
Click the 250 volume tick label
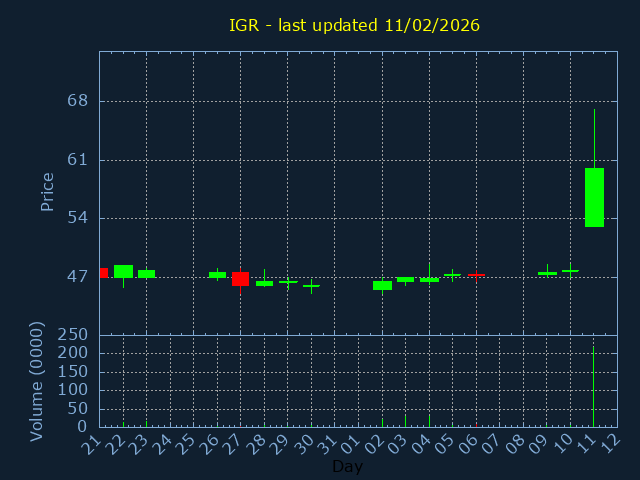tap(72, 335)
